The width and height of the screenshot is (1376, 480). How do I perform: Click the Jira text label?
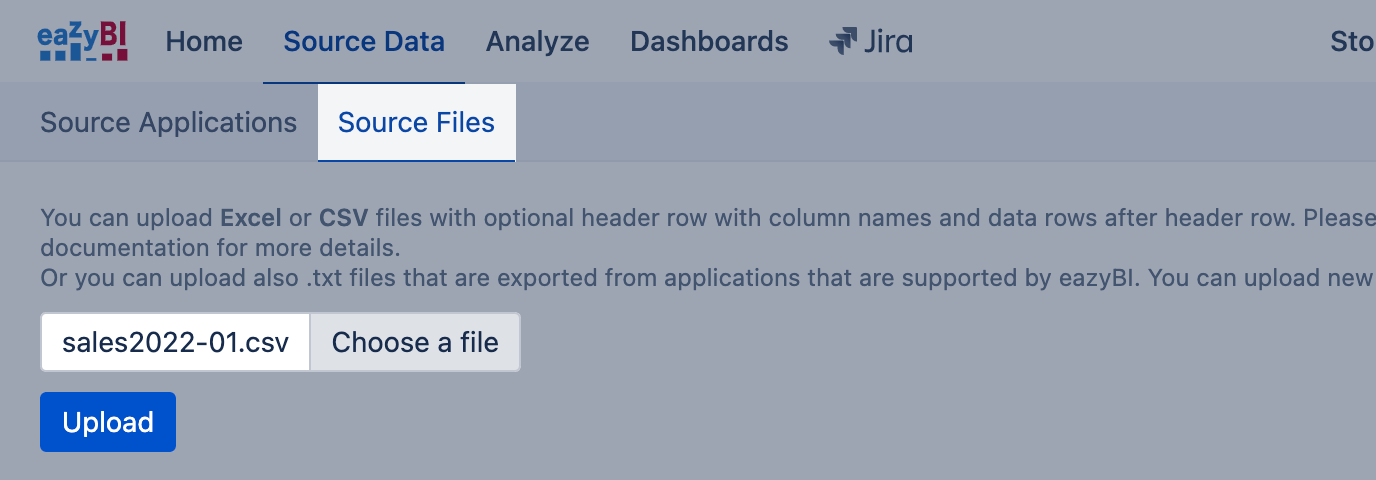pos(888,42)
